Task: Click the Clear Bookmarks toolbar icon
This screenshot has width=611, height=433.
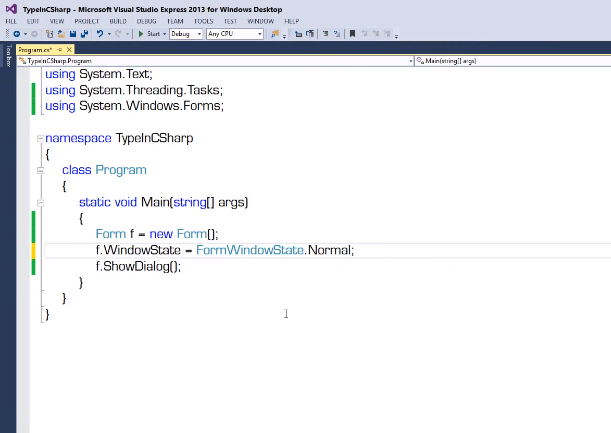Action: pyautogui.click(x=387, y=34)
